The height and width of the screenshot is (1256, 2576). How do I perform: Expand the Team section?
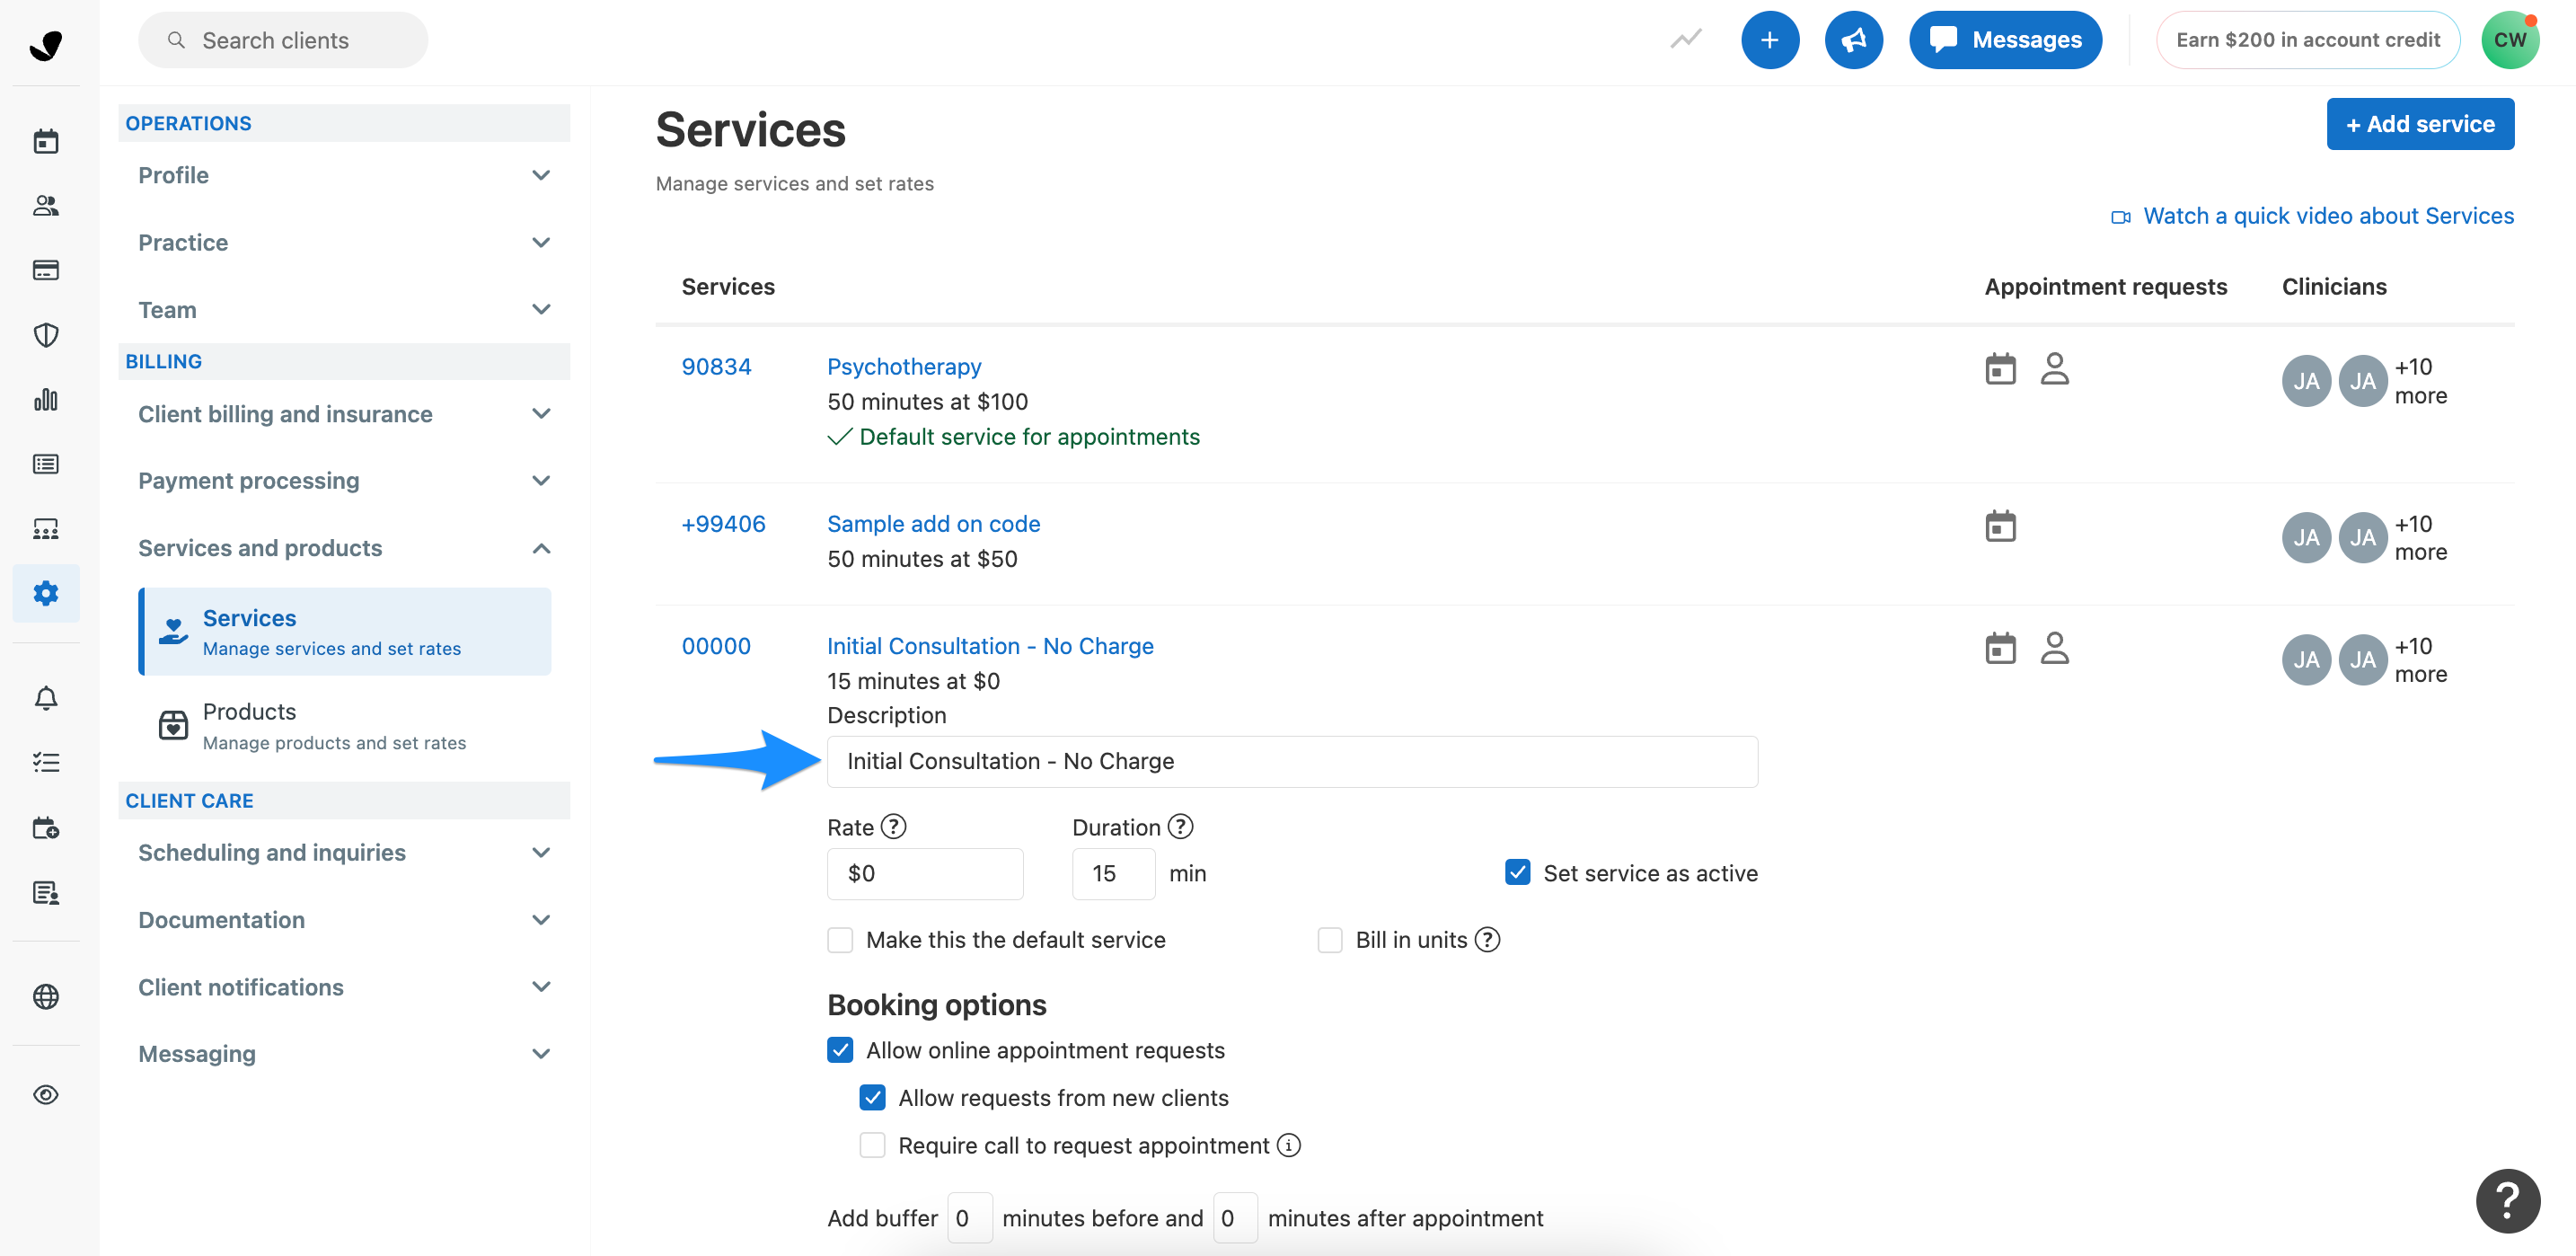point(344,310)
